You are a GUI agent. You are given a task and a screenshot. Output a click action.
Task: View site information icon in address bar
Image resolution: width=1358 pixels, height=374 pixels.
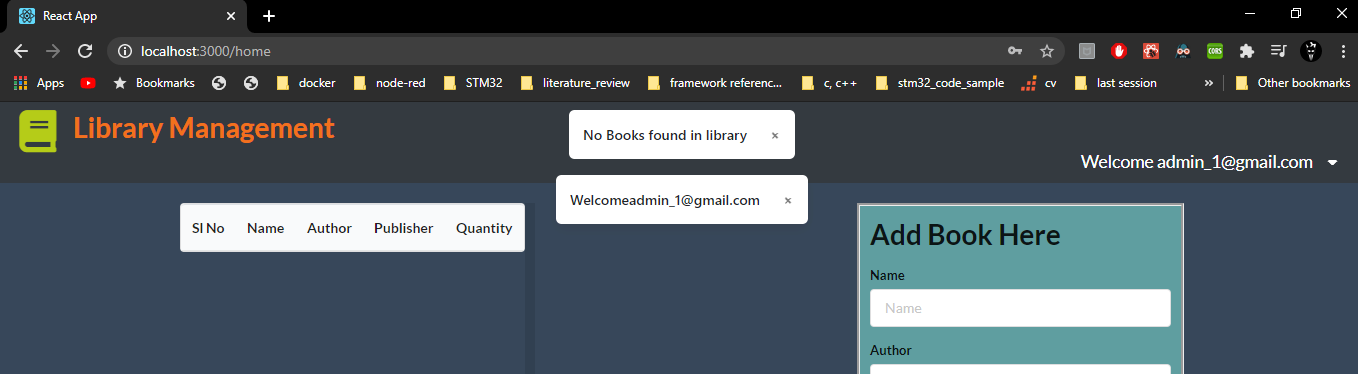coord(125,51)
